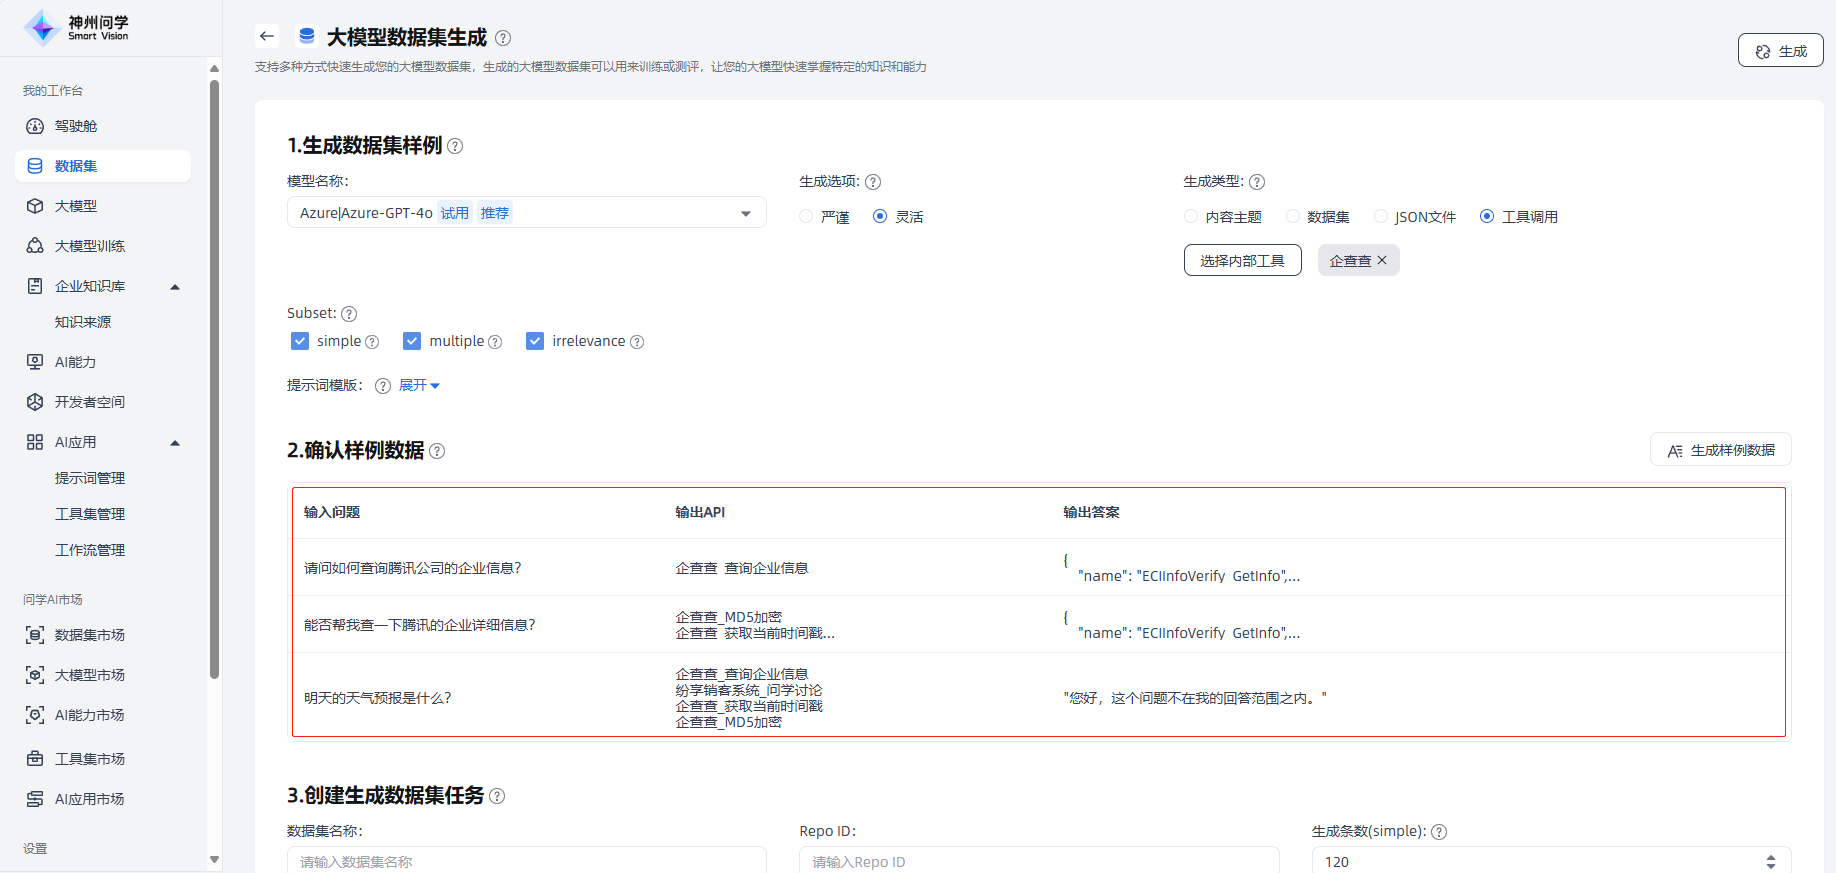The width and height of the screenshot is (1836, 873).
Task: Collapse the 企业知识库 sidebar group
Action: click(175, 287)
